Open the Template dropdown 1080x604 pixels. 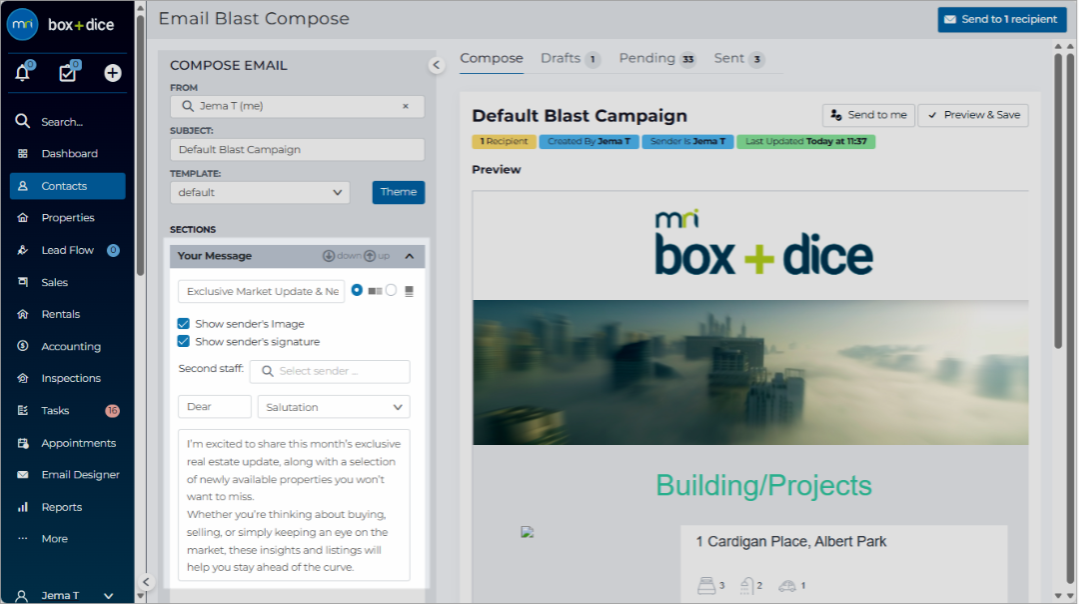click(260, 192)
